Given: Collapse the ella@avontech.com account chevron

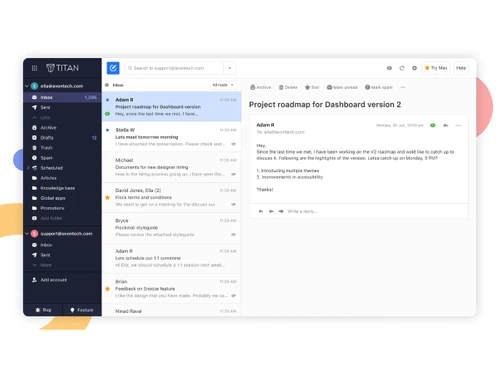Looking at the screenshot, I should [27, 86].
